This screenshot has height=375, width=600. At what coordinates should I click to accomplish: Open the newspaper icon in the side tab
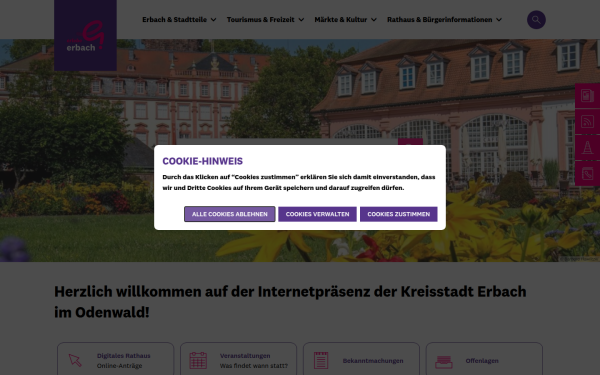point(587,95)
